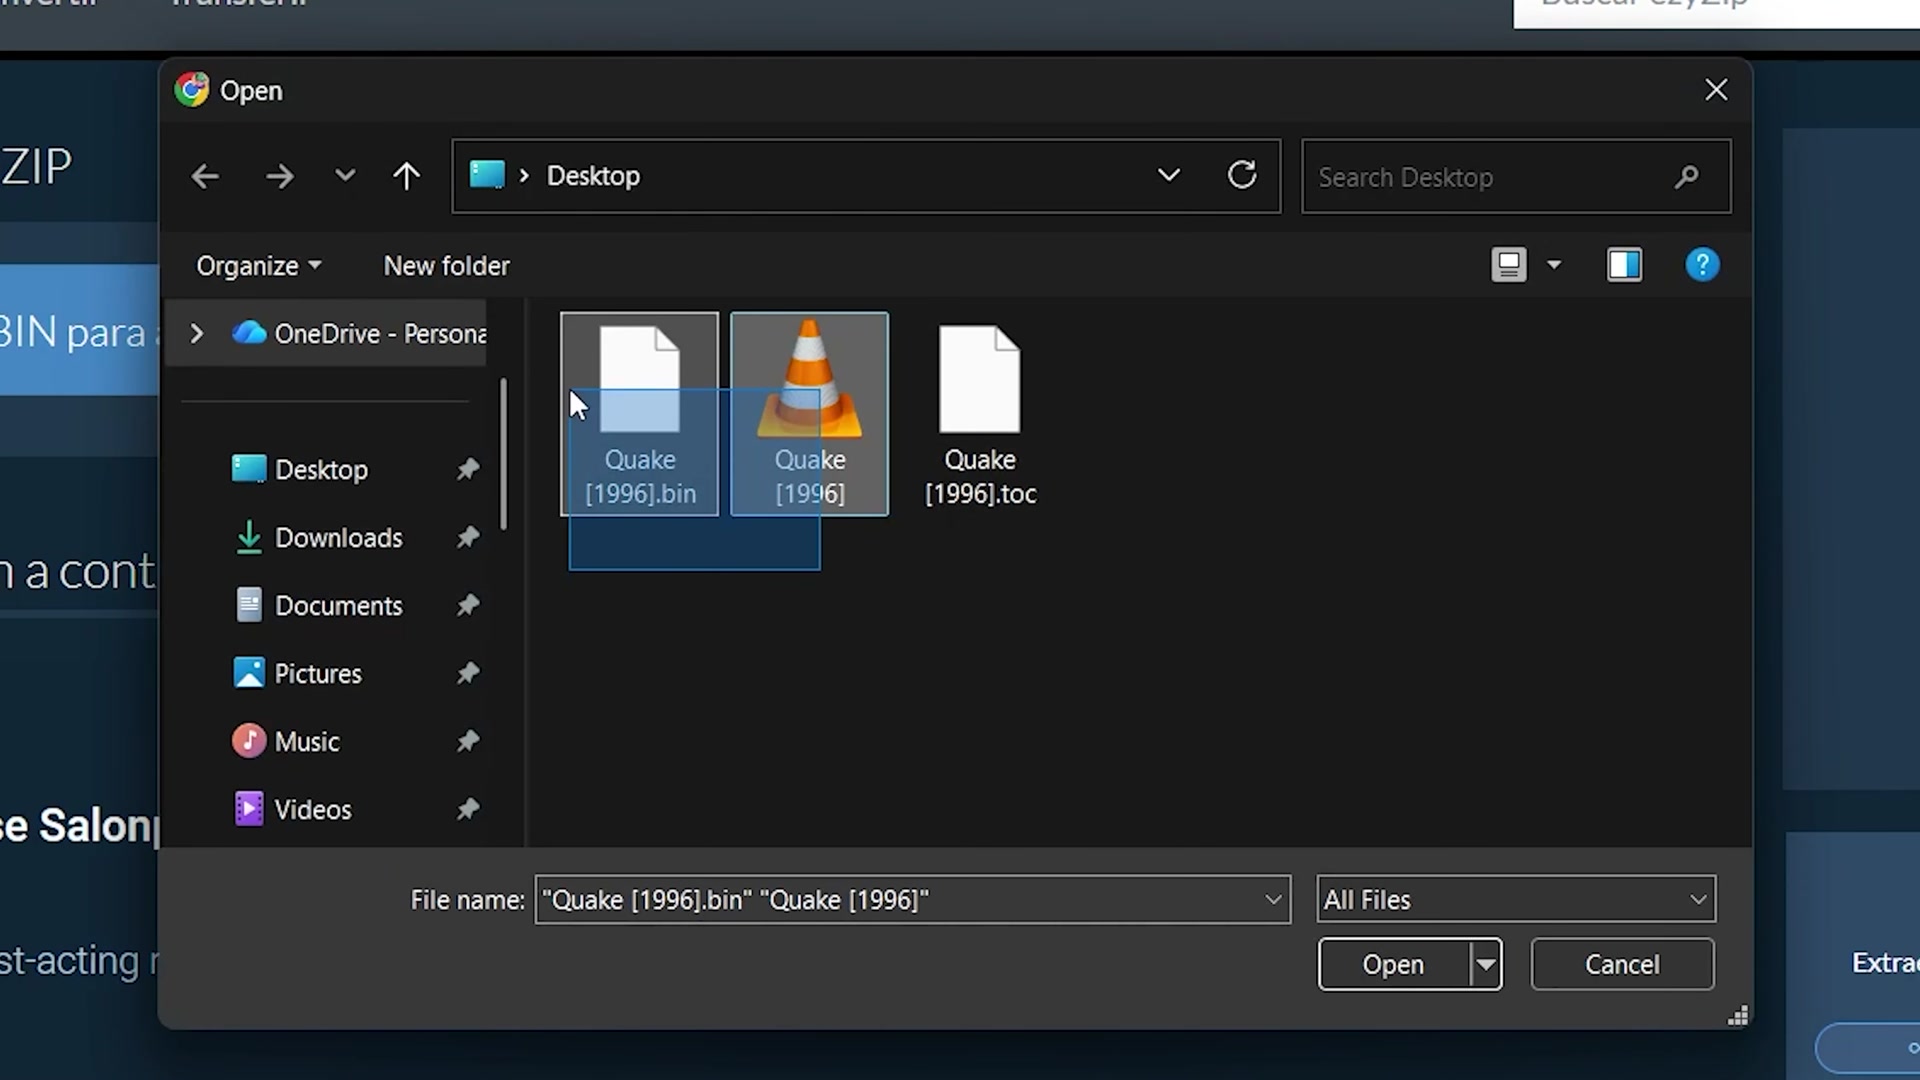Toggle the preview pane

click(x=1624, y=264)
